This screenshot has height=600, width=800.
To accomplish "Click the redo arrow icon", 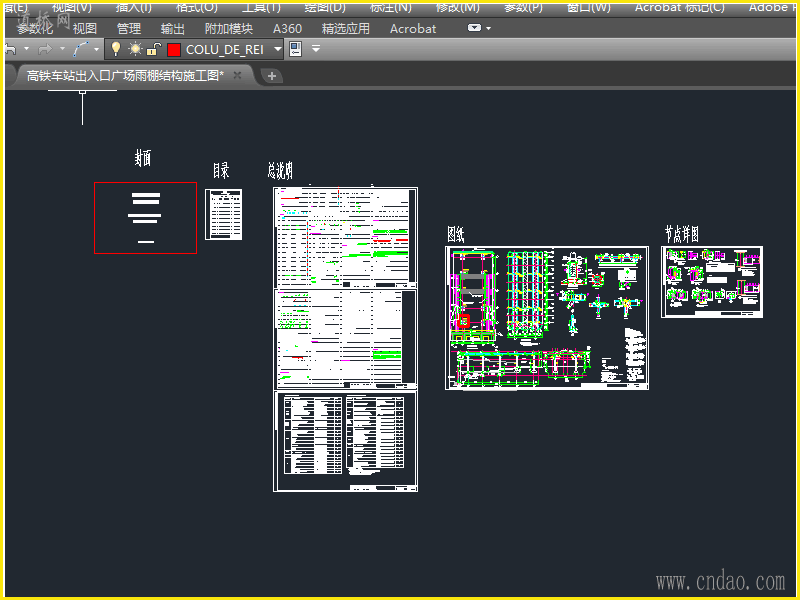I will pyautogui.click(x=44, y=49).
